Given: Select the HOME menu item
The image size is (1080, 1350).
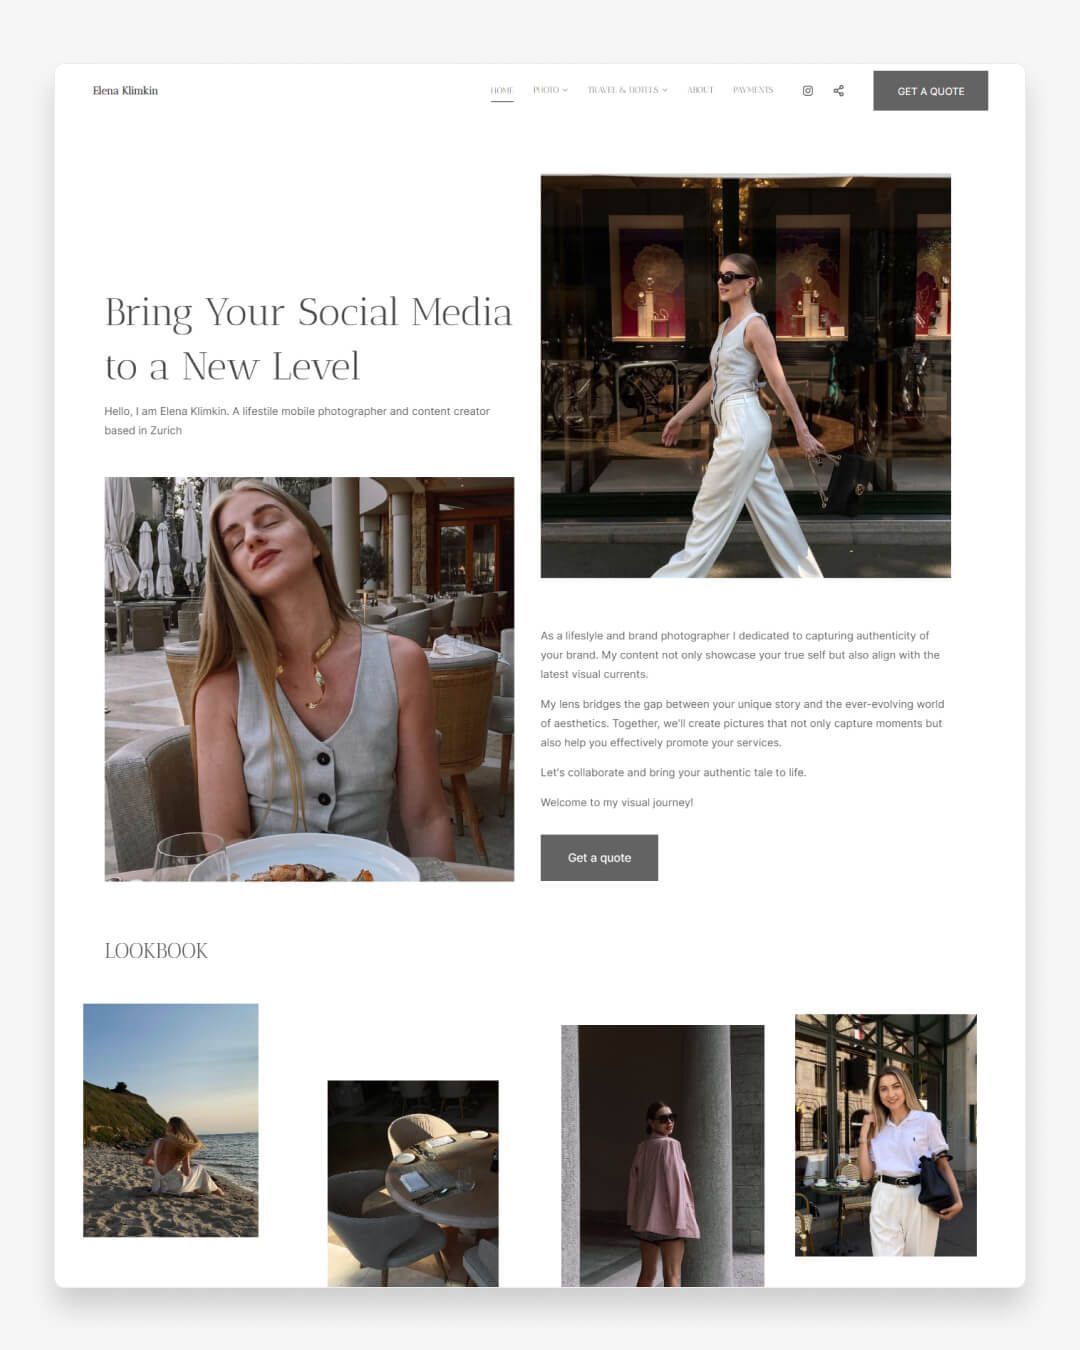Looking at the screenshot, I should 502,90.
